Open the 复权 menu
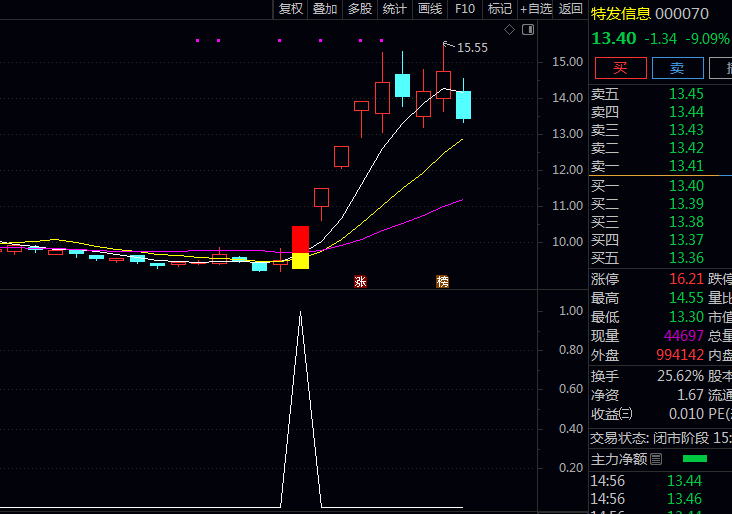 (290, 9)
